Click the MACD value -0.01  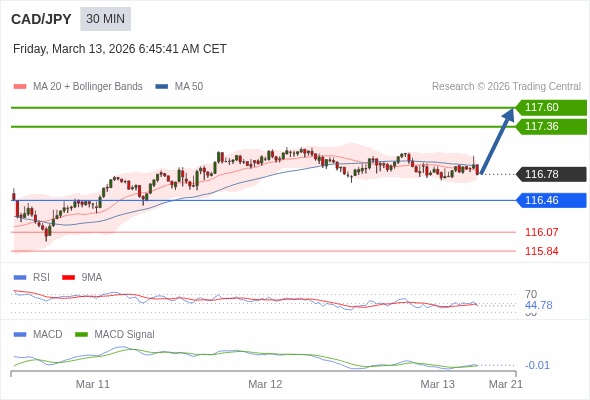[537, 365]
